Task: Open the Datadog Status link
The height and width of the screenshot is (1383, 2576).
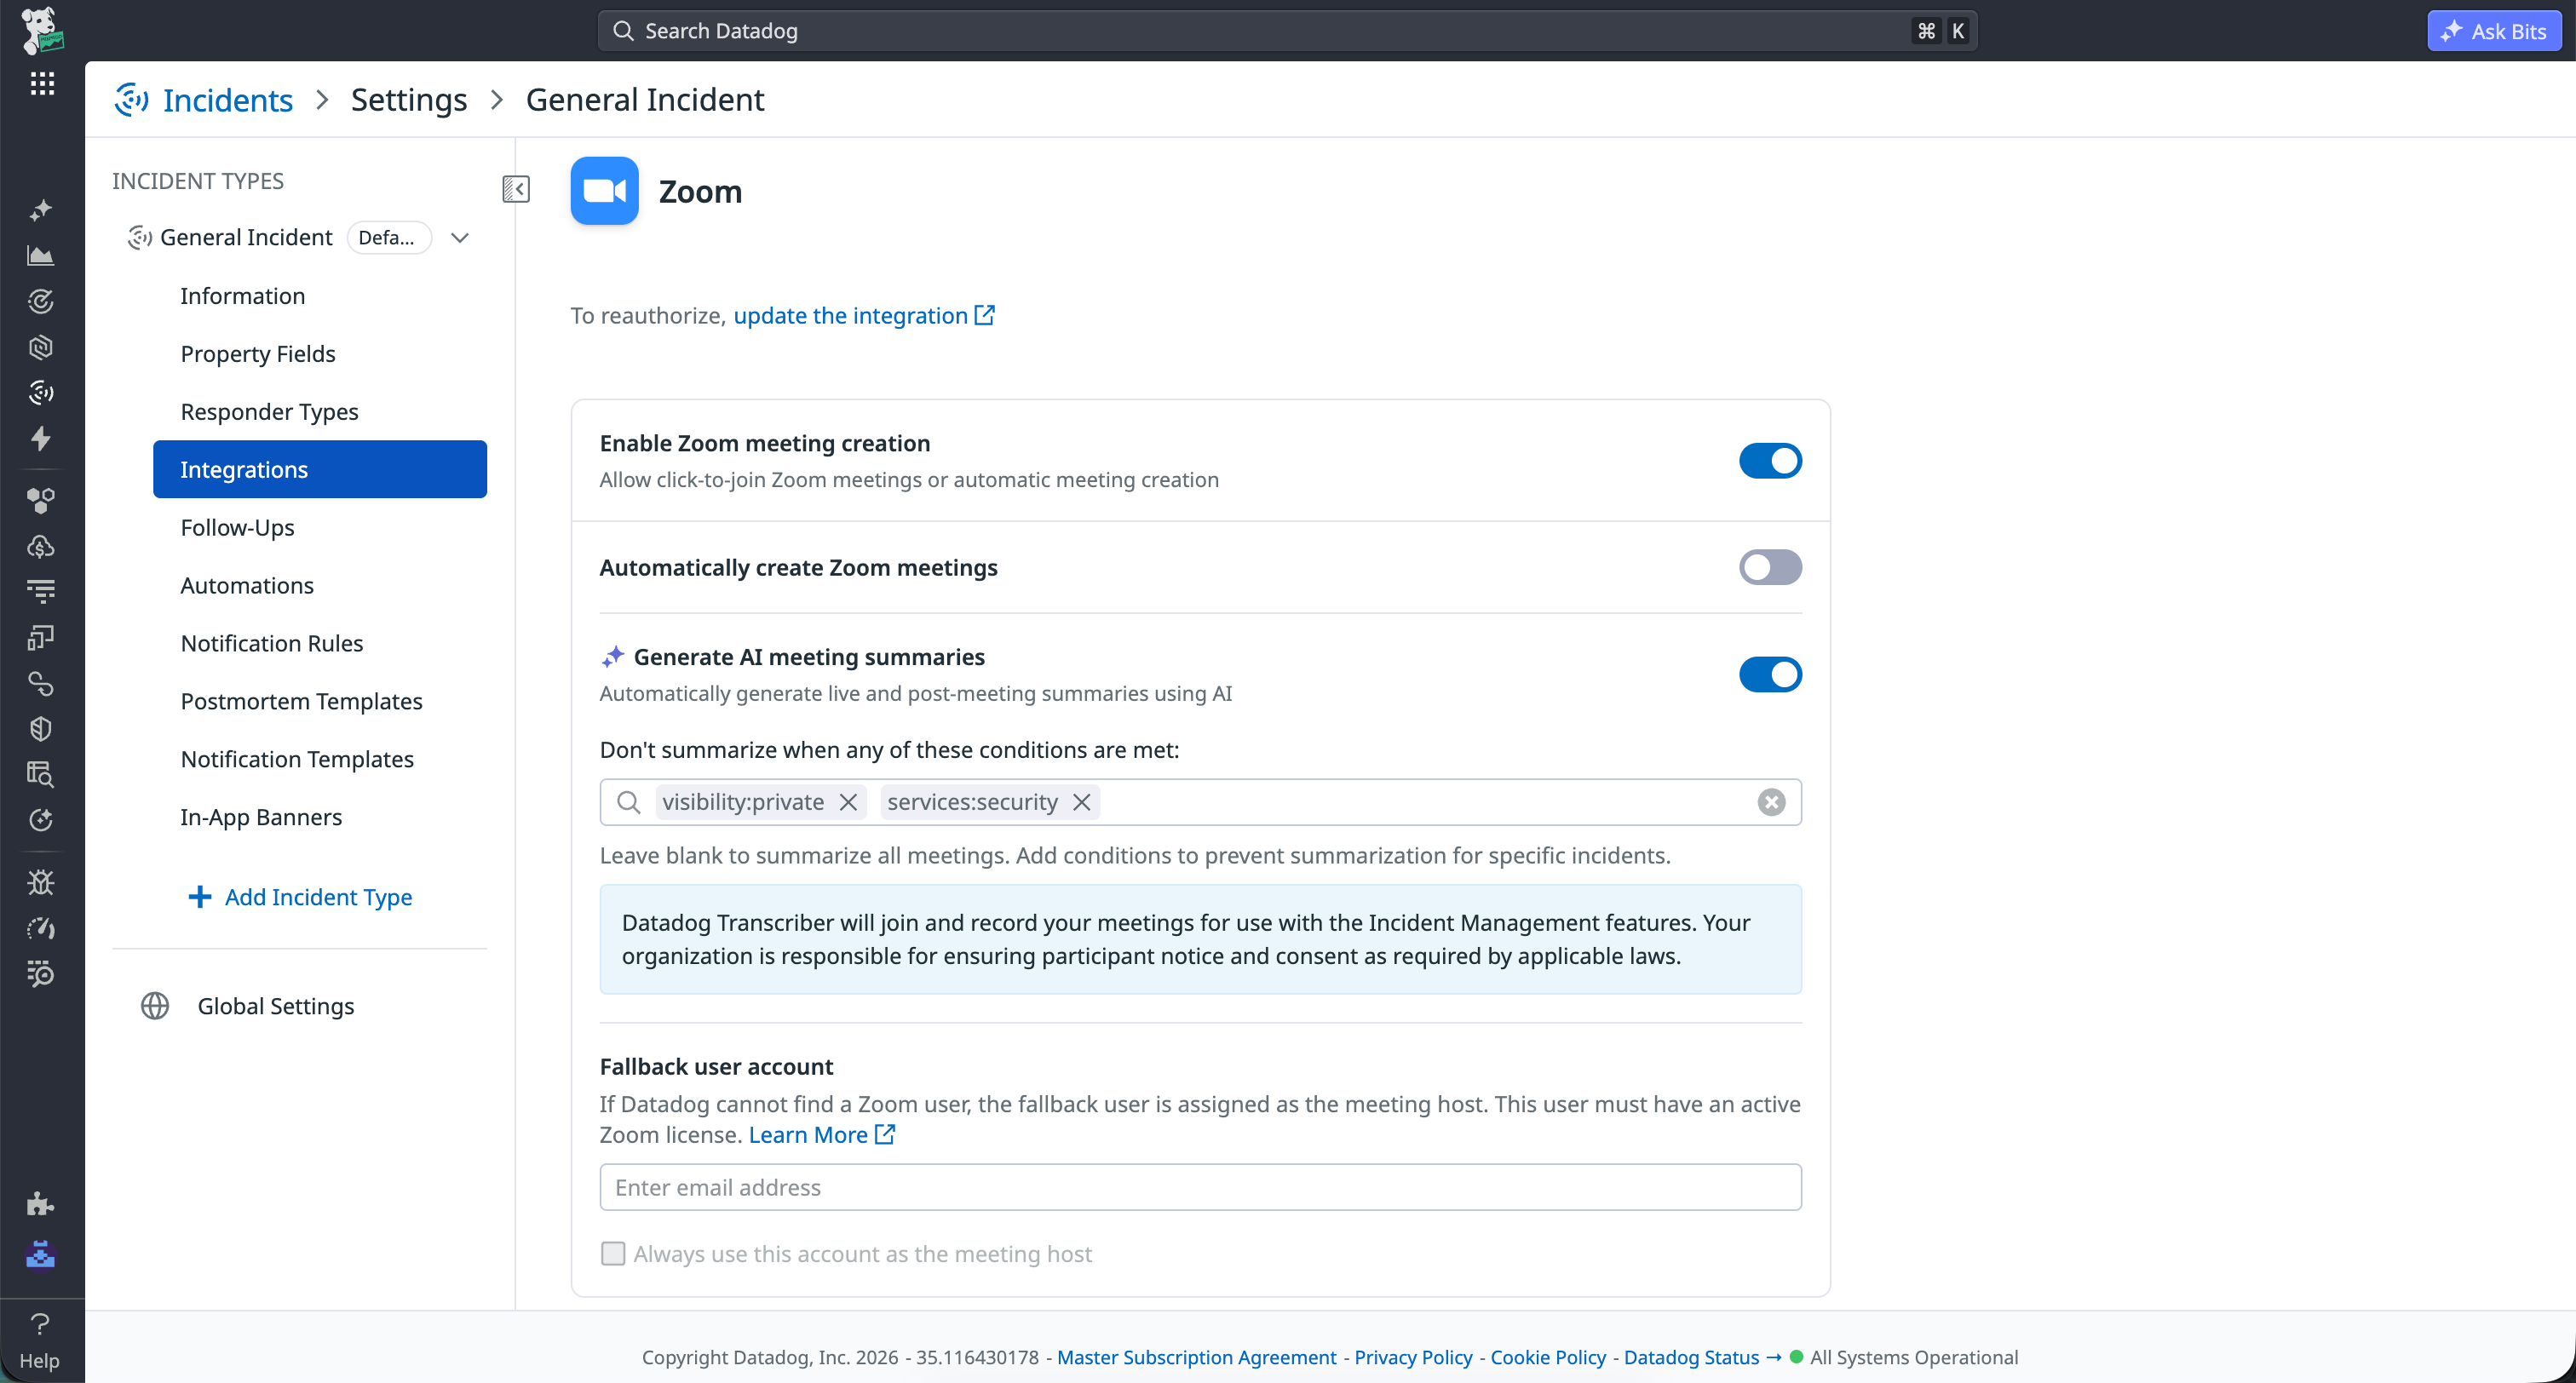Action: point(1702,1358)
